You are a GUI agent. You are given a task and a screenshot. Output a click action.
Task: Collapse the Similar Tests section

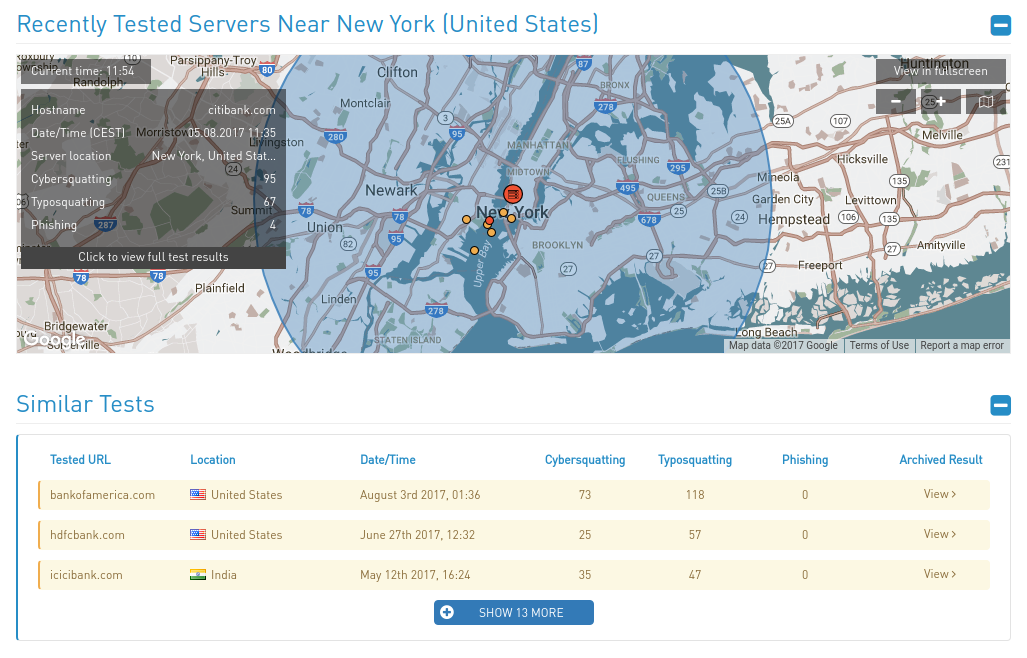coord(1000,405)
